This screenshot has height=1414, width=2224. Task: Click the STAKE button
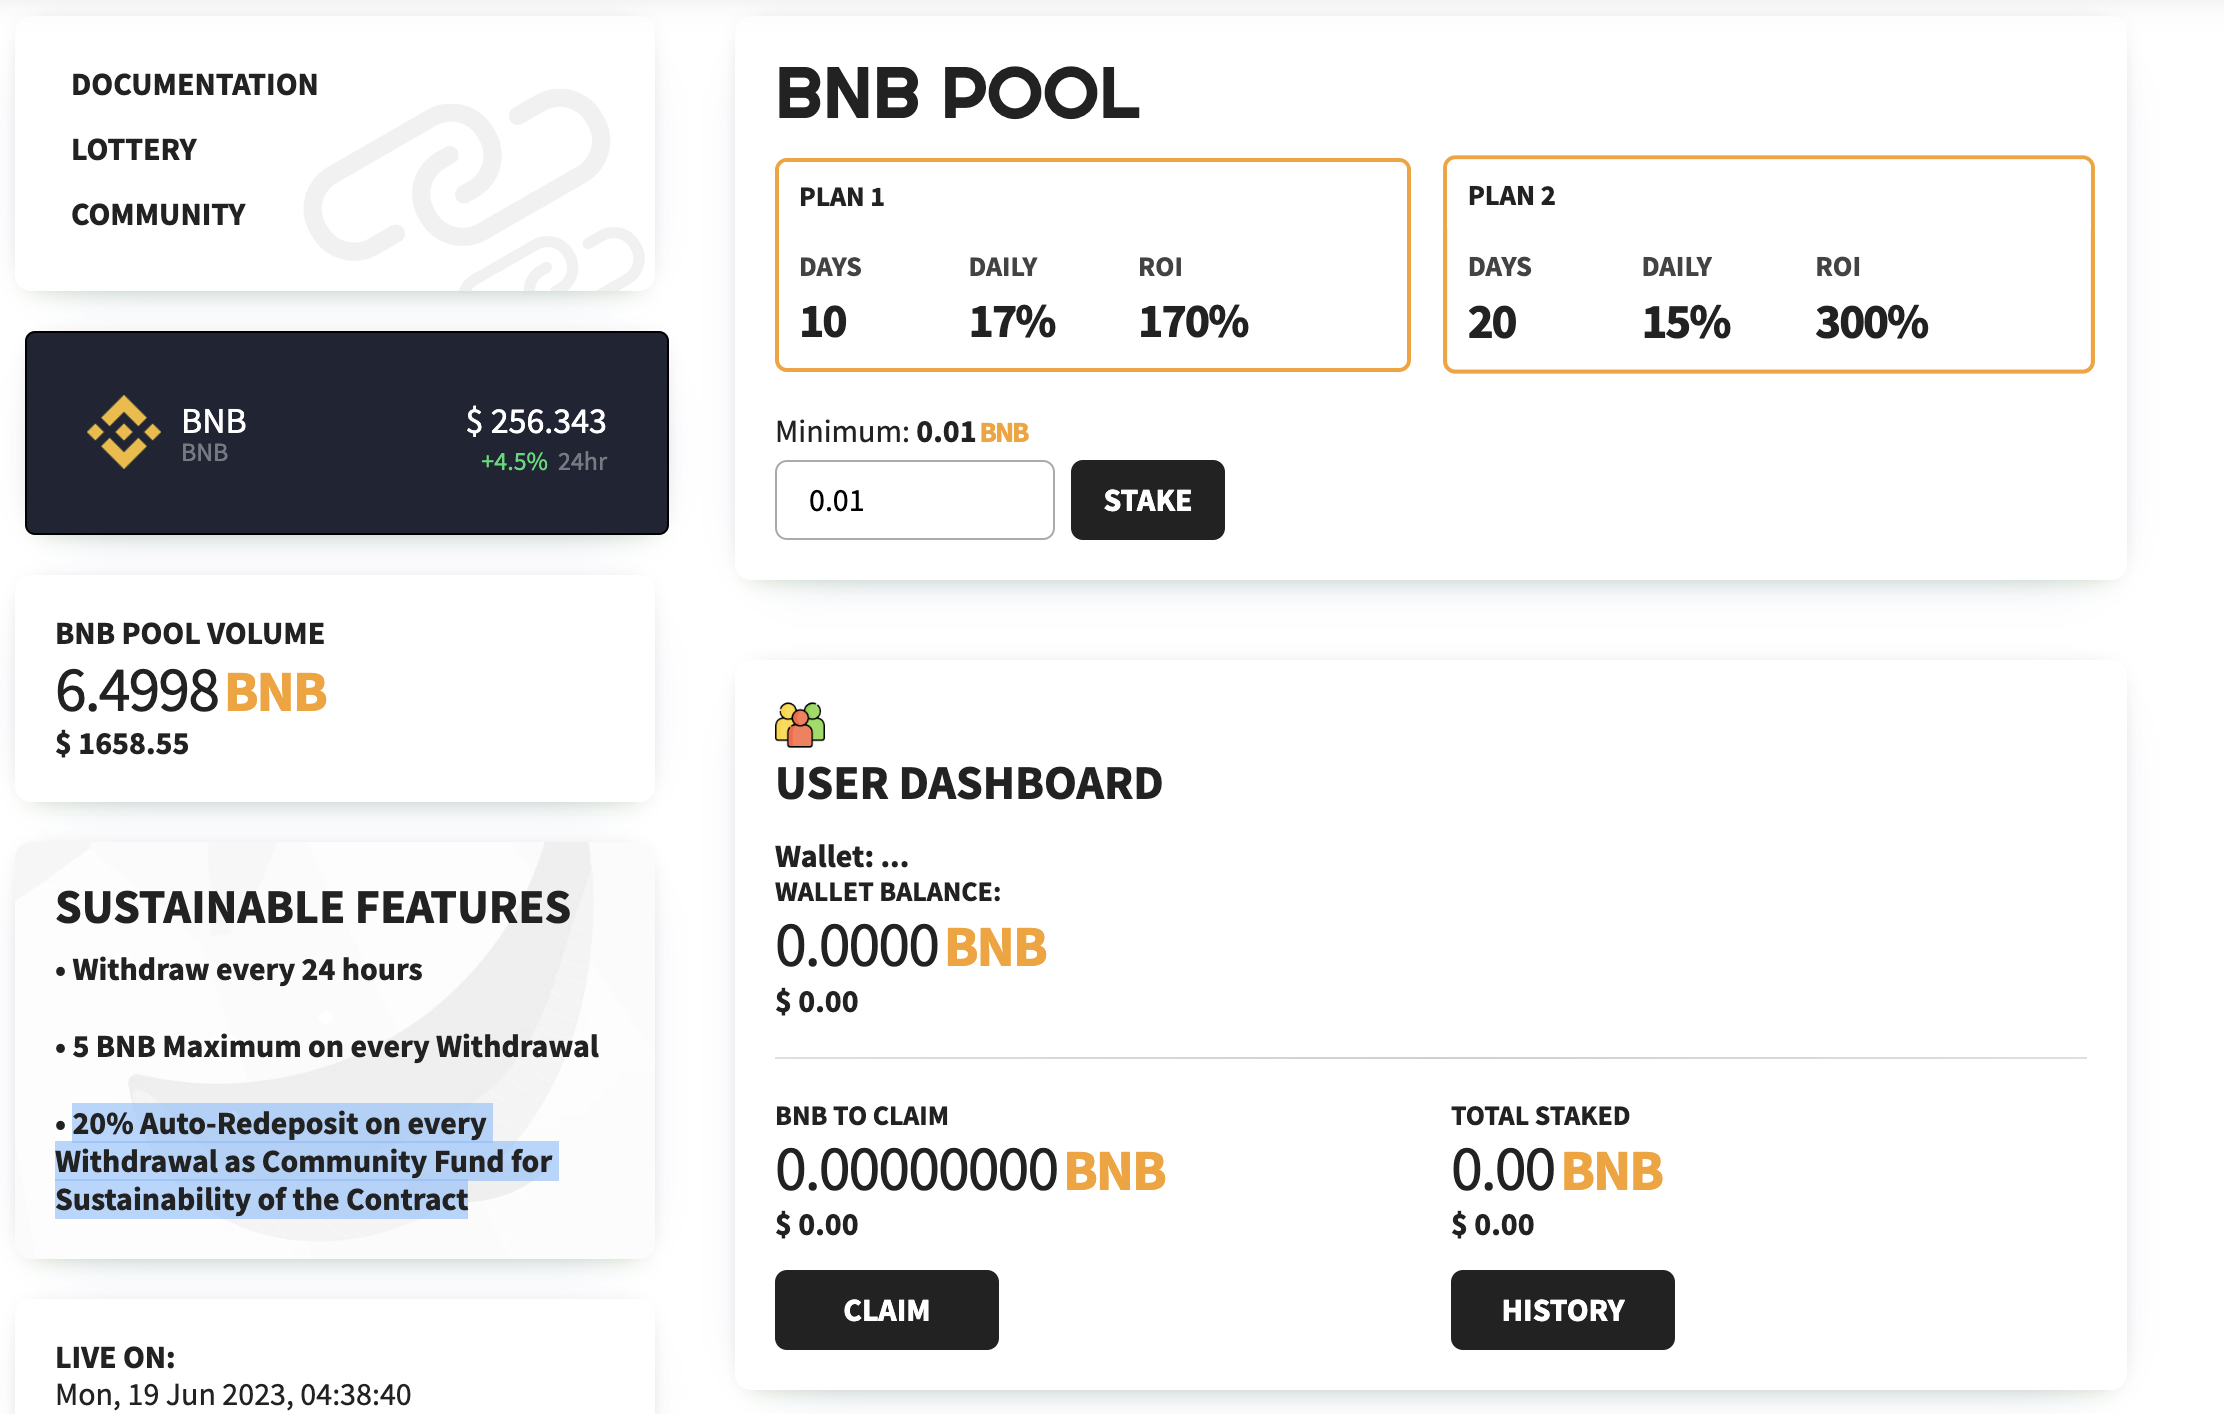[1148, 500]
